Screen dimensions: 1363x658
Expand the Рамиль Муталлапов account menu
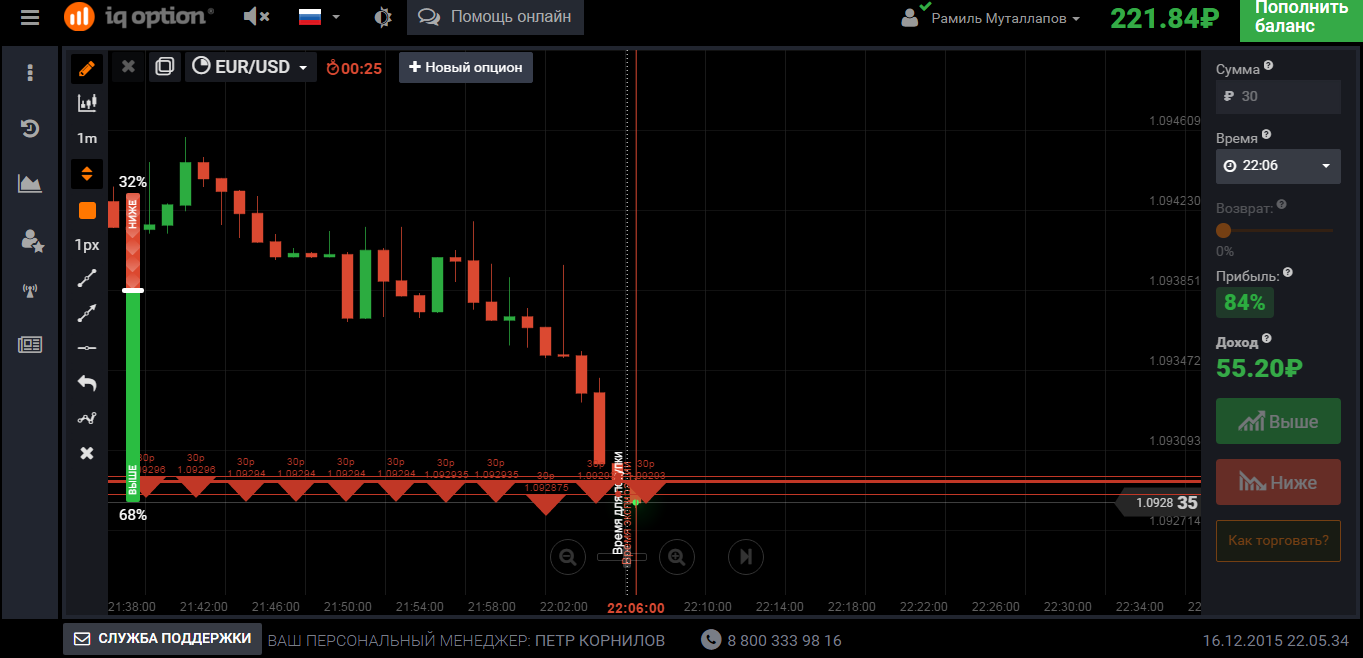pos(1005,18)
